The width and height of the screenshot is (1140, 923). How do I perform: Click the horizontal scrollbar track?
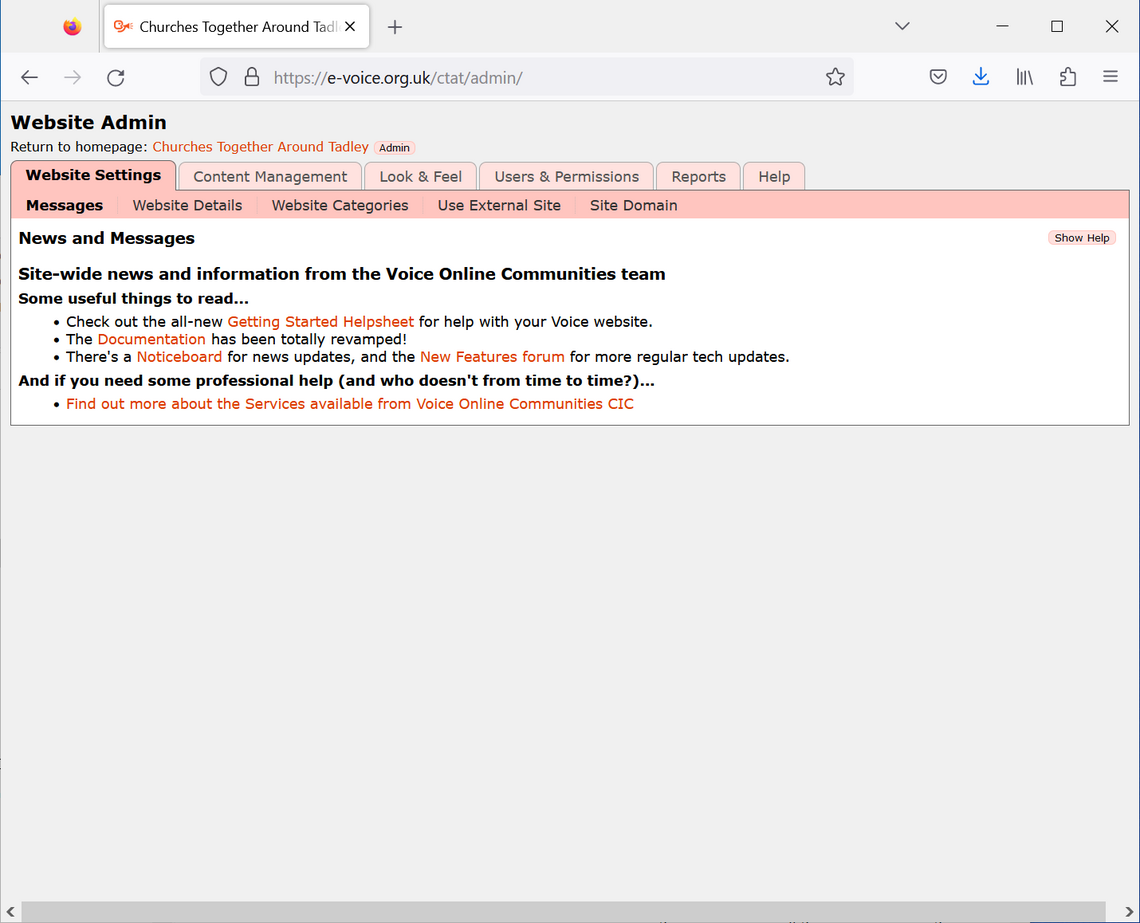[563, 911]
